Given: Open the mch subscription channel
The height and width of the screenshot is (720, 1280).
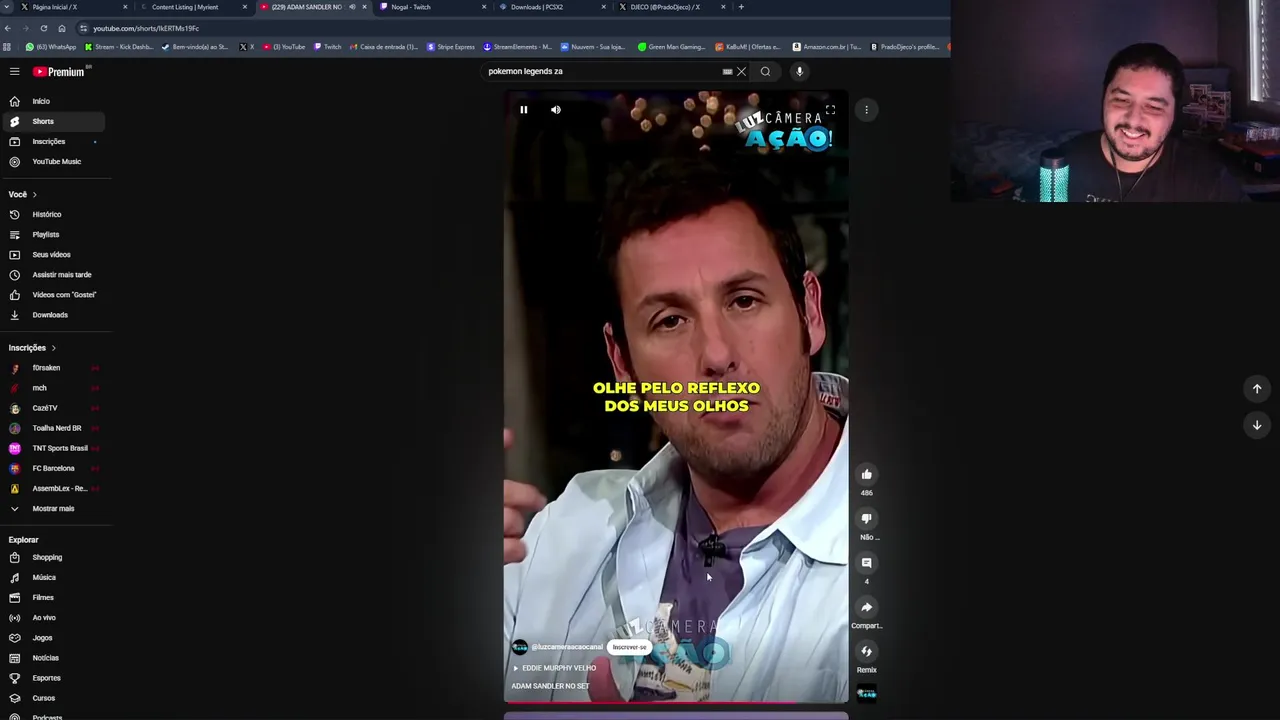Looking at the screenshot, I should 52,387.
